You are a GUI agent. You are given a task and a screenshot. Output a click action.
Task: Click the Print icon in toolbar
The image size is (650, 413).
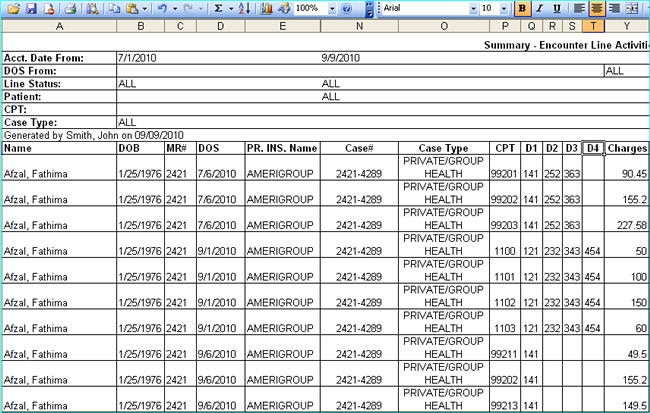click(71, 8)
